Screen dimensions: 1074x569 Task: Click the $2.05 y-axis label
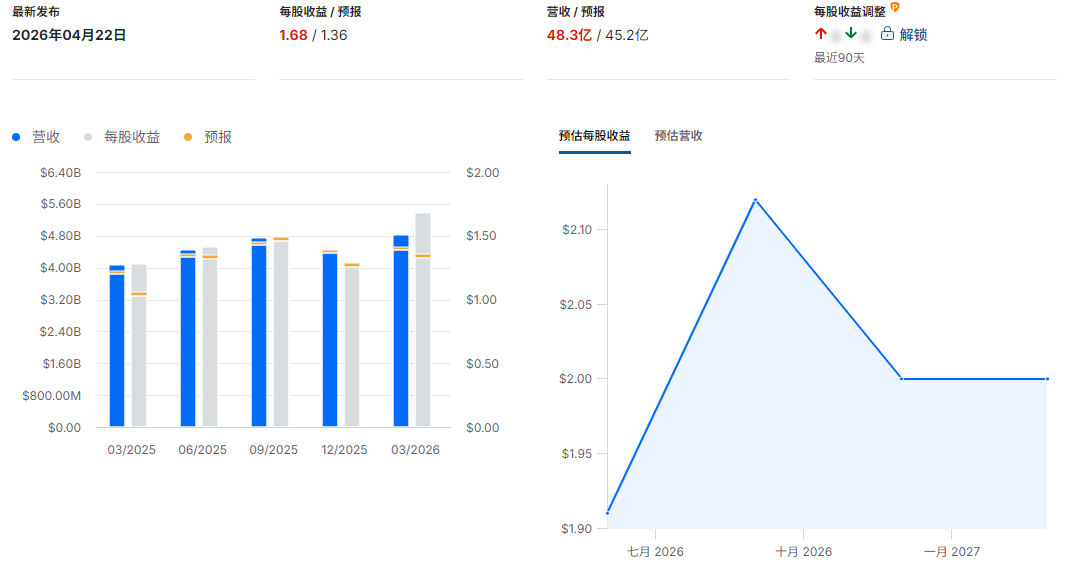[x=575, y=305]
